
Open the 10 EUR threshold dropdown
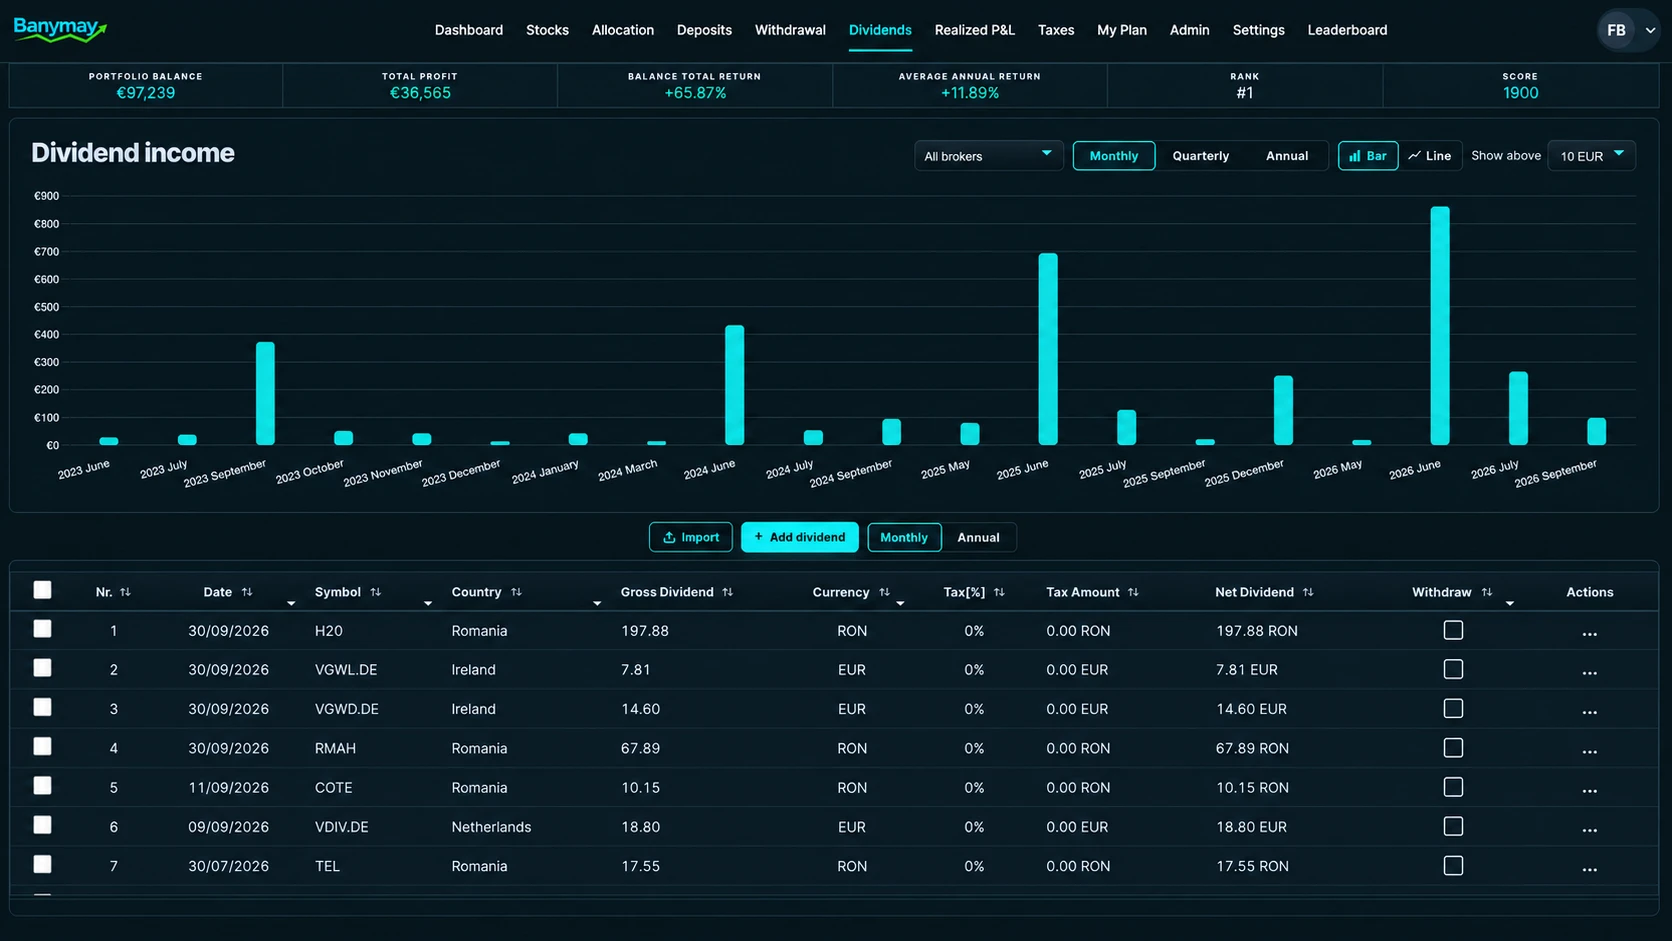pyautogui.click(x=1591, y=156)
